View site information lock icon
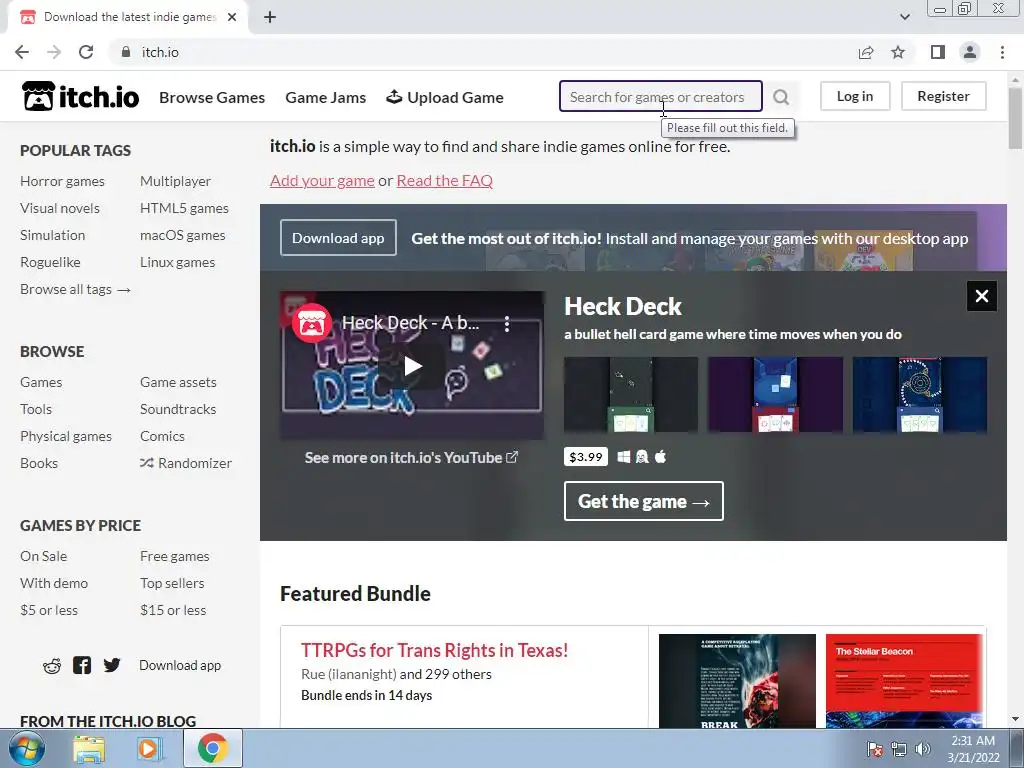Image resolution: width=1024 pixels, height=768 pixels. (126, 52)
